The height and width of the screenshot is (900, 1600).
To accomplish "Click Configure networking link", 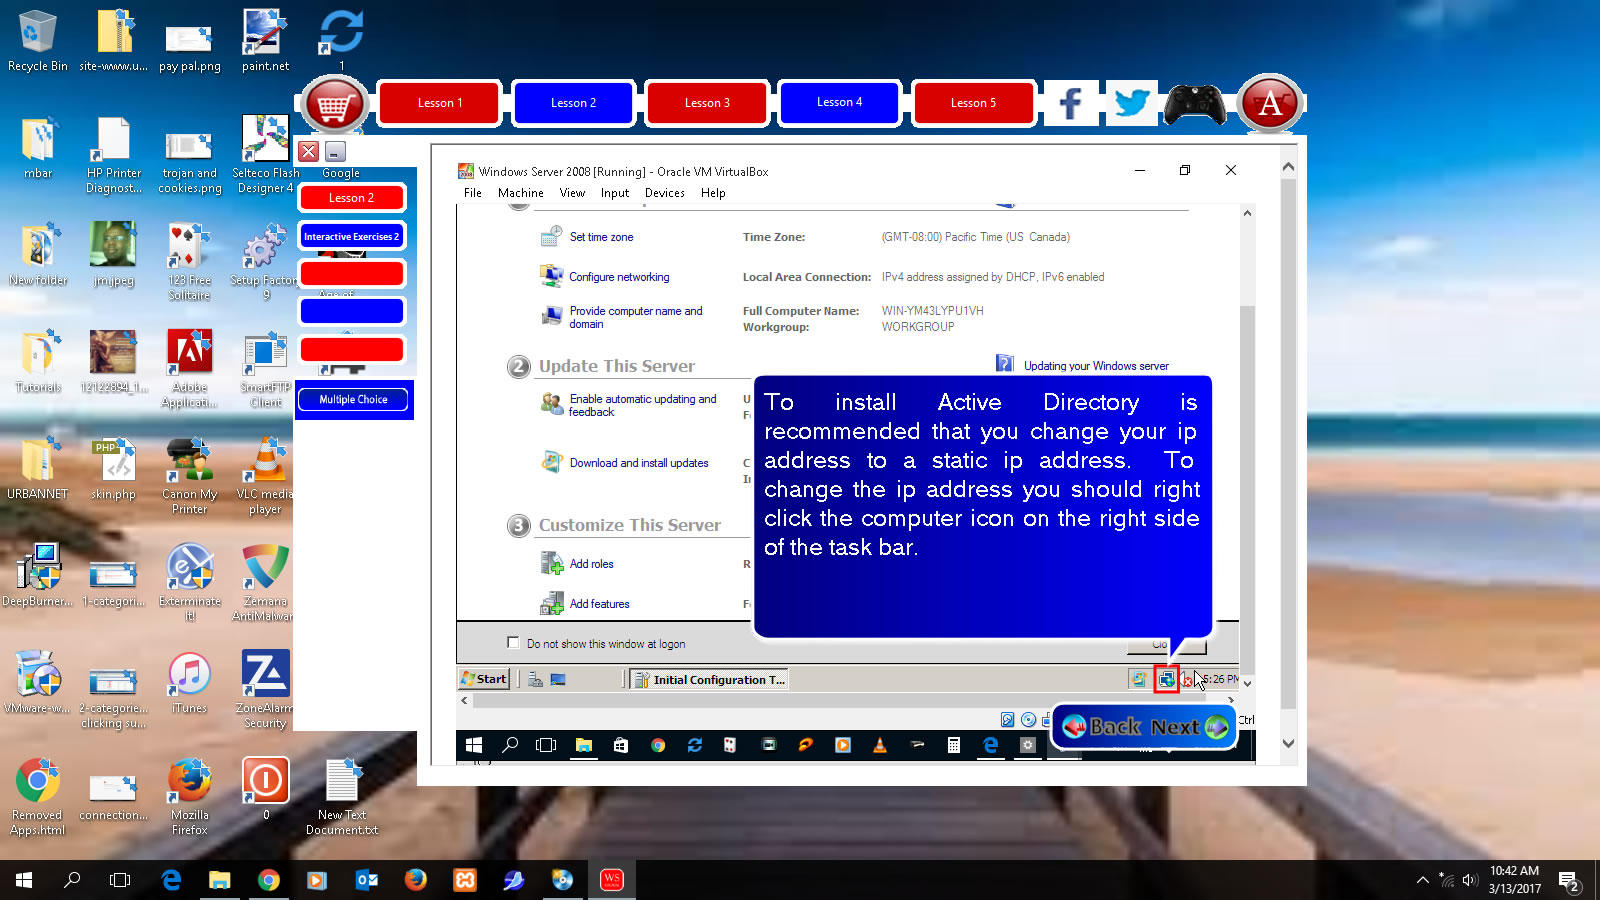I will point(619,277).
